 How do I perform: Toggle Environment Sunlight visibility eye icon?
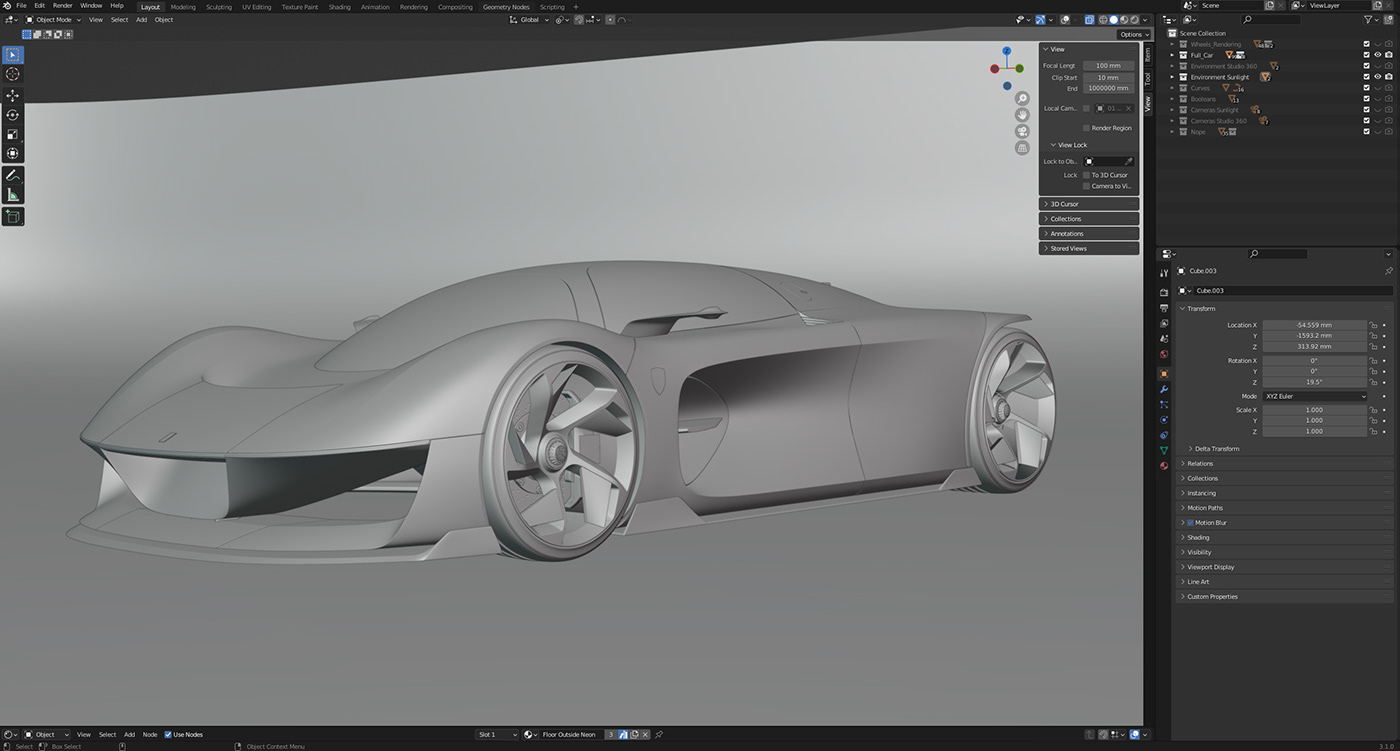(1378, 77)
